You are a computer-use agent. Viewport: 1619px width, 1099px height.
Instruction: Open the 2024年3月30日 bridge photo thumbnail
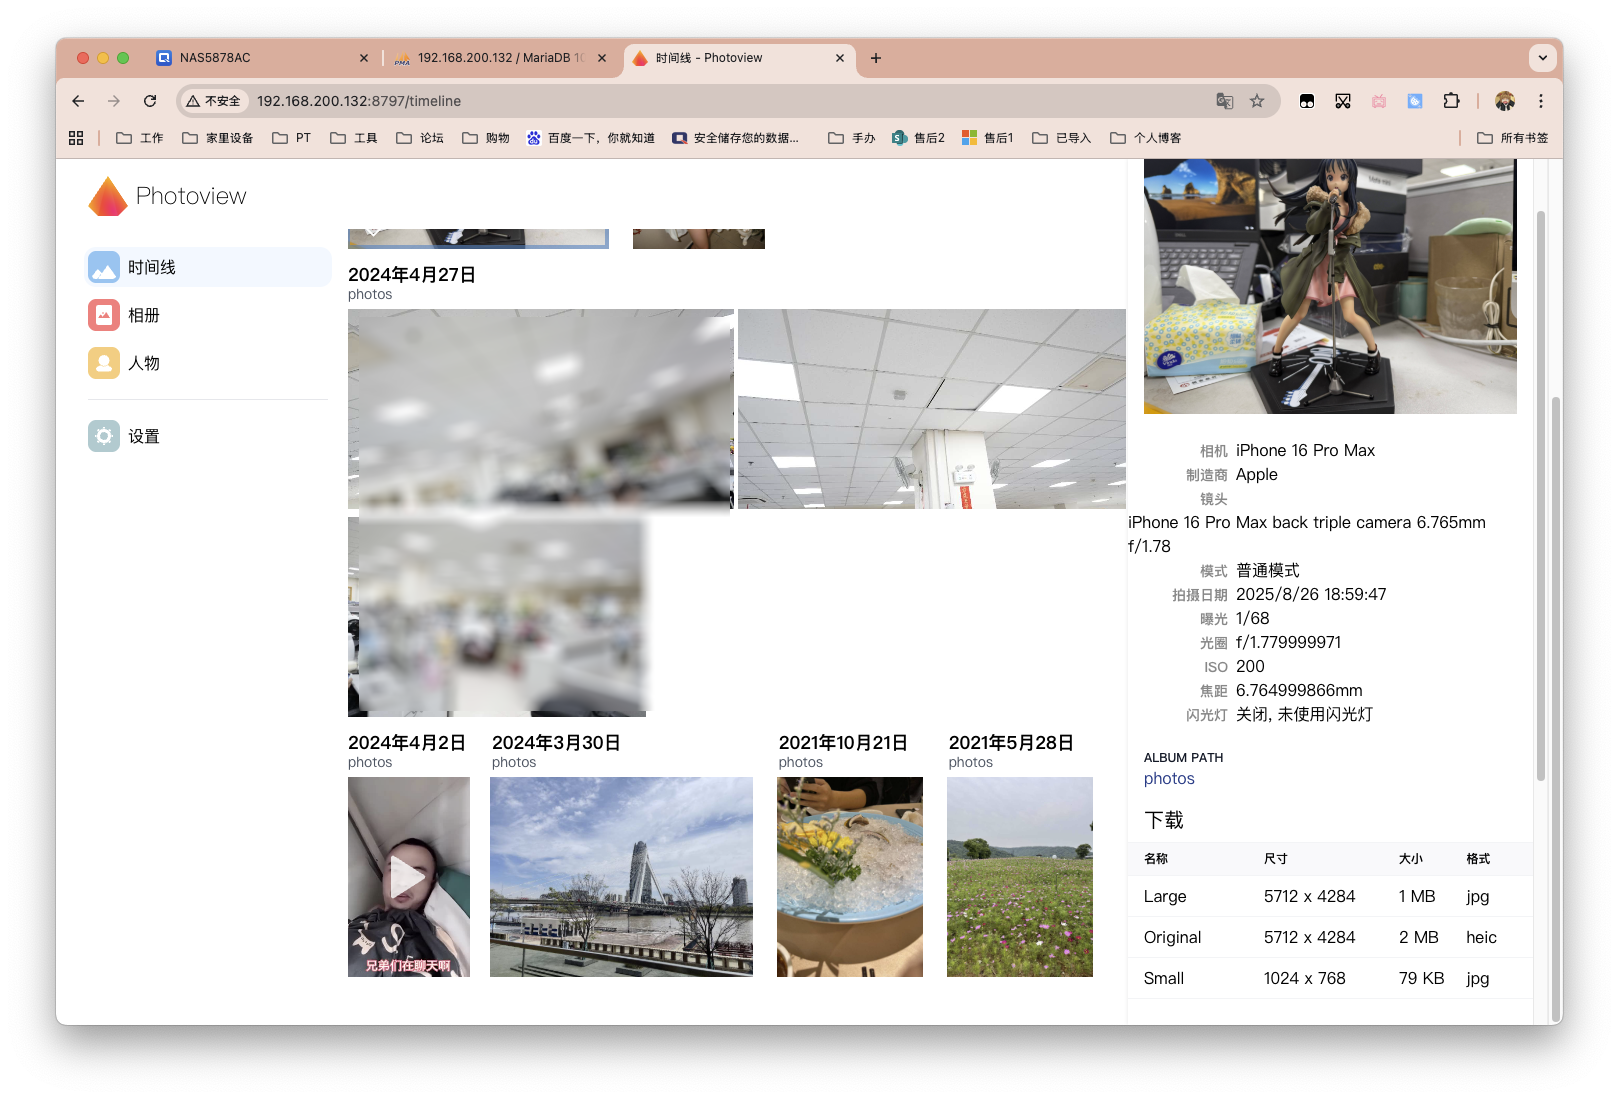tap(621, 877)
